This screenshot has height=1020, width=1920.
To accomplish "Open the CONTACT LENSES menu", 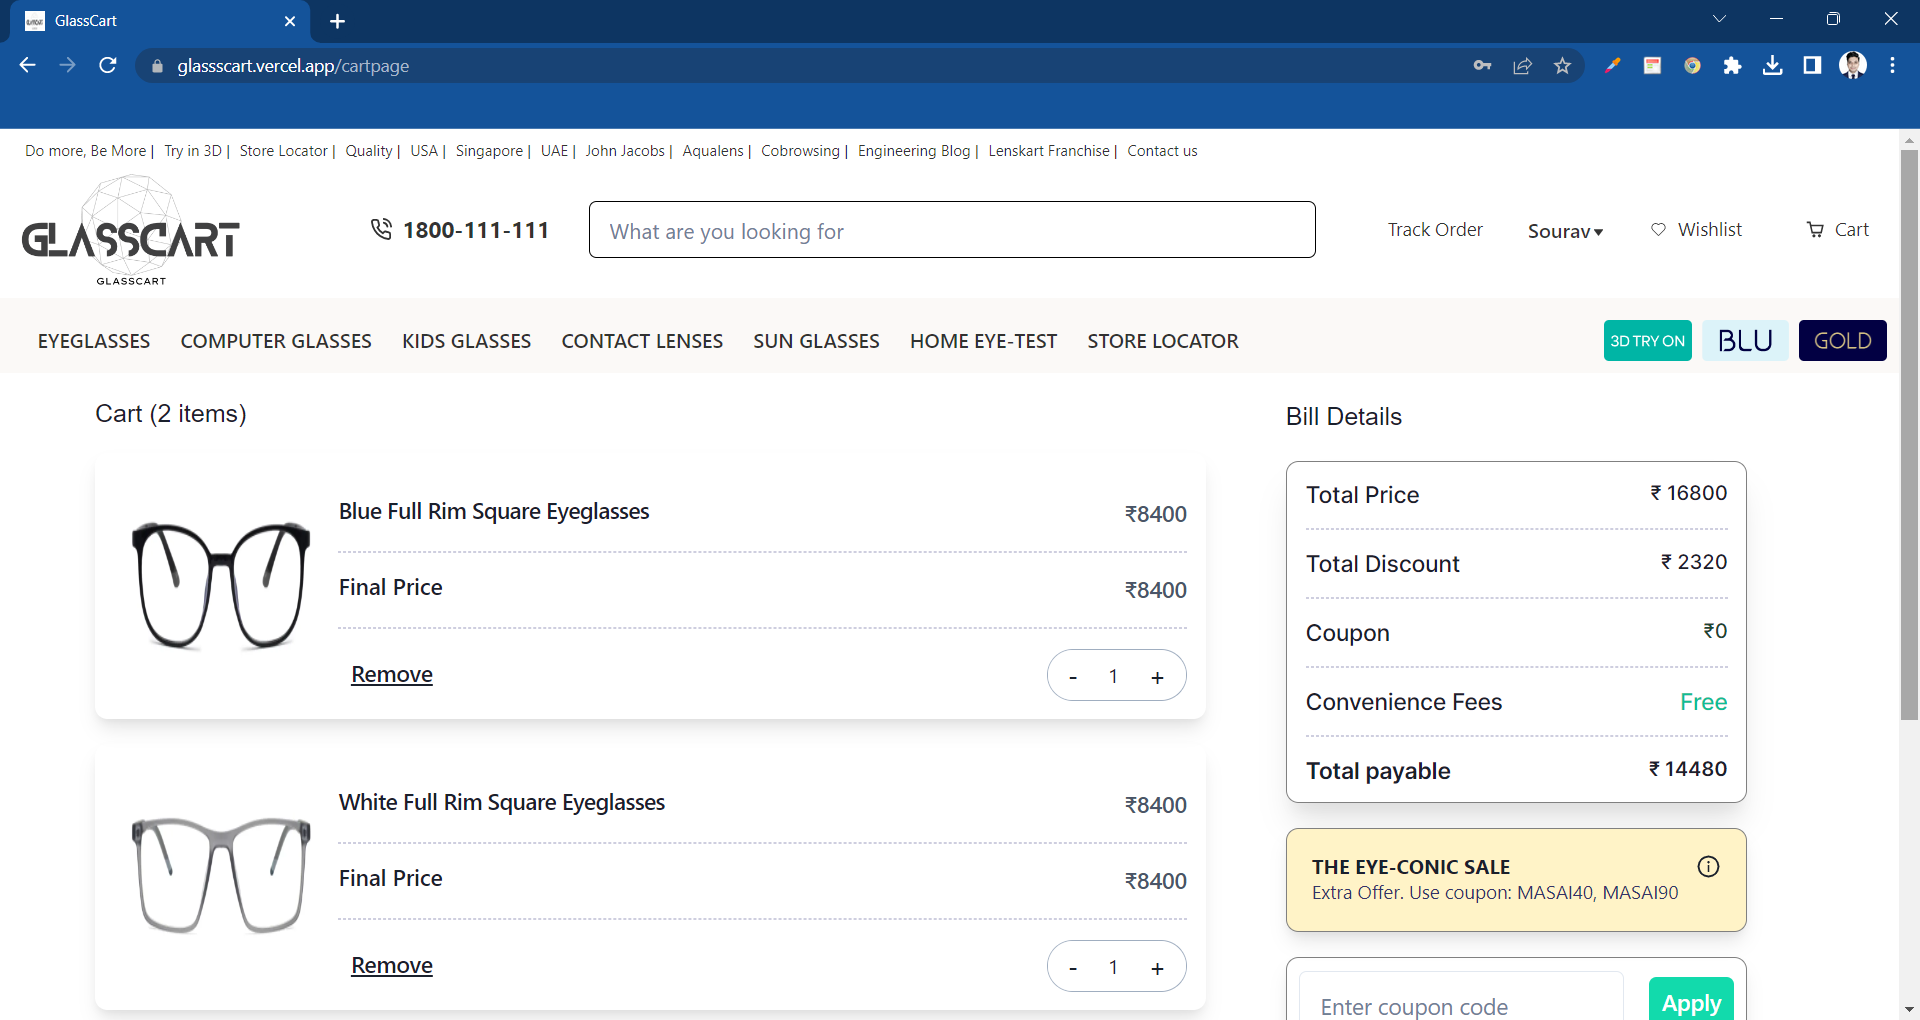I will tap(642, 341).
